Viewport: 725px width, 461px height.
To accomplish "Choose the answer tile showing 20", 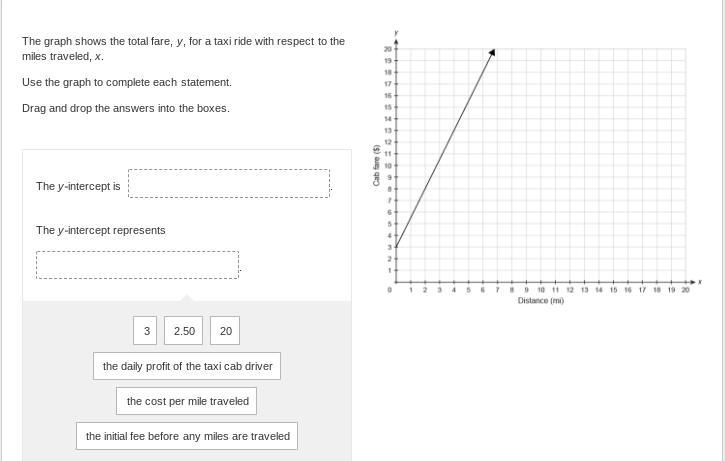I will [x=226, y=331].
